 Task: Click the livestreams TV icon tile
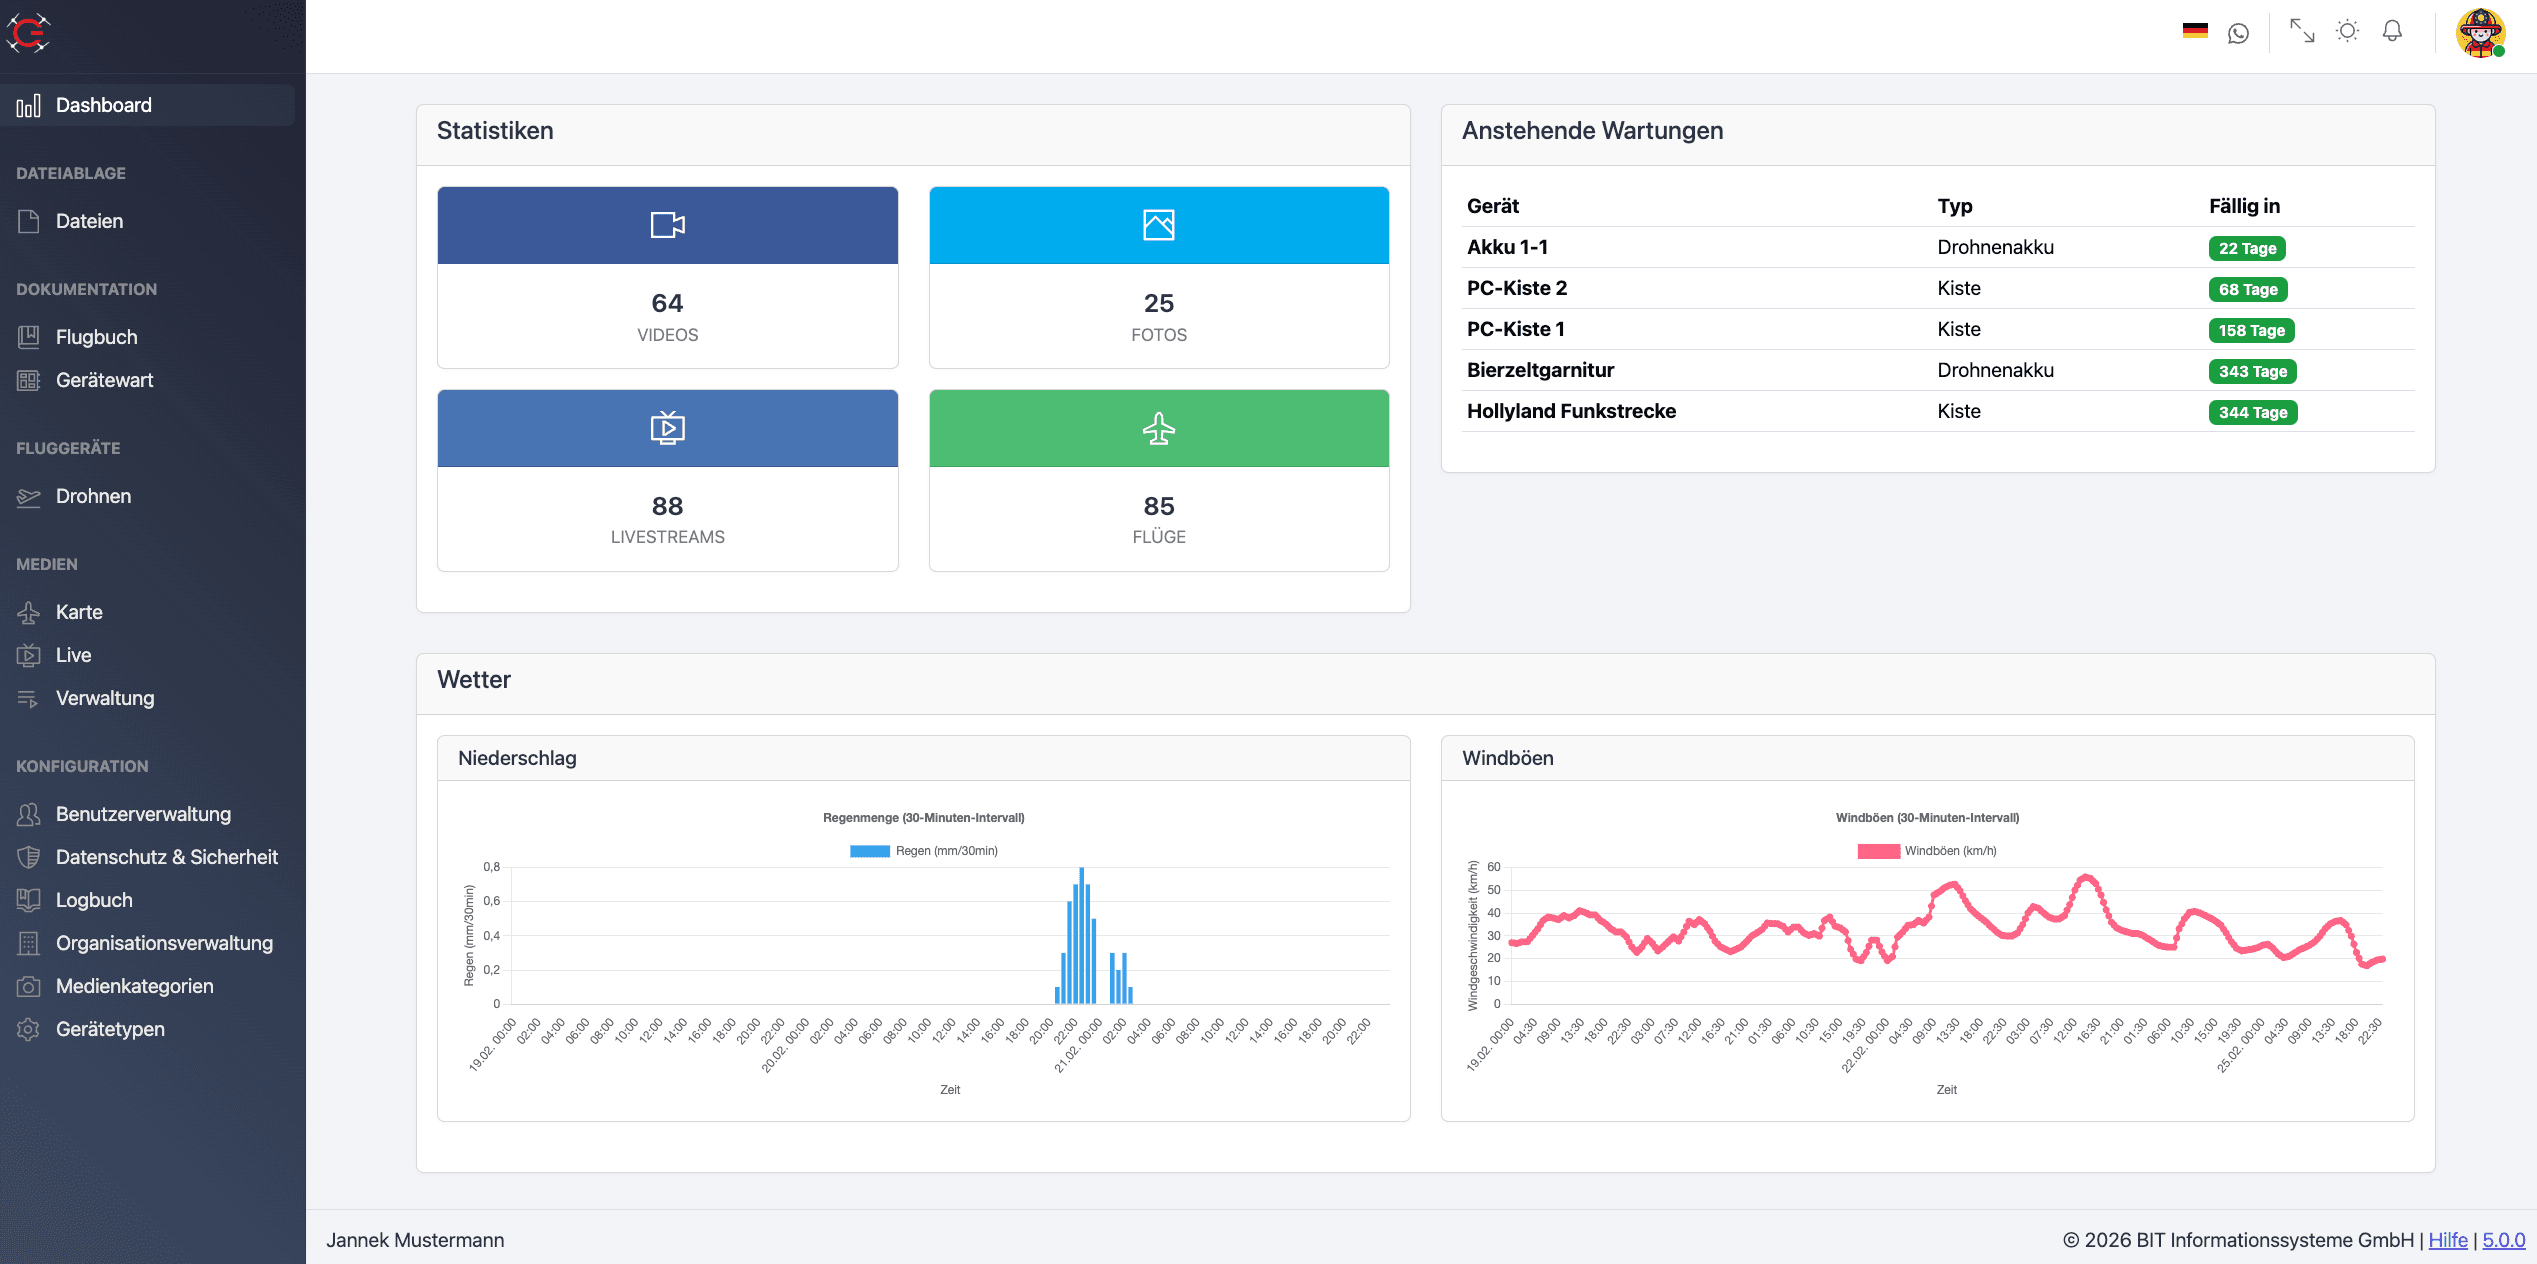point(667,428)
